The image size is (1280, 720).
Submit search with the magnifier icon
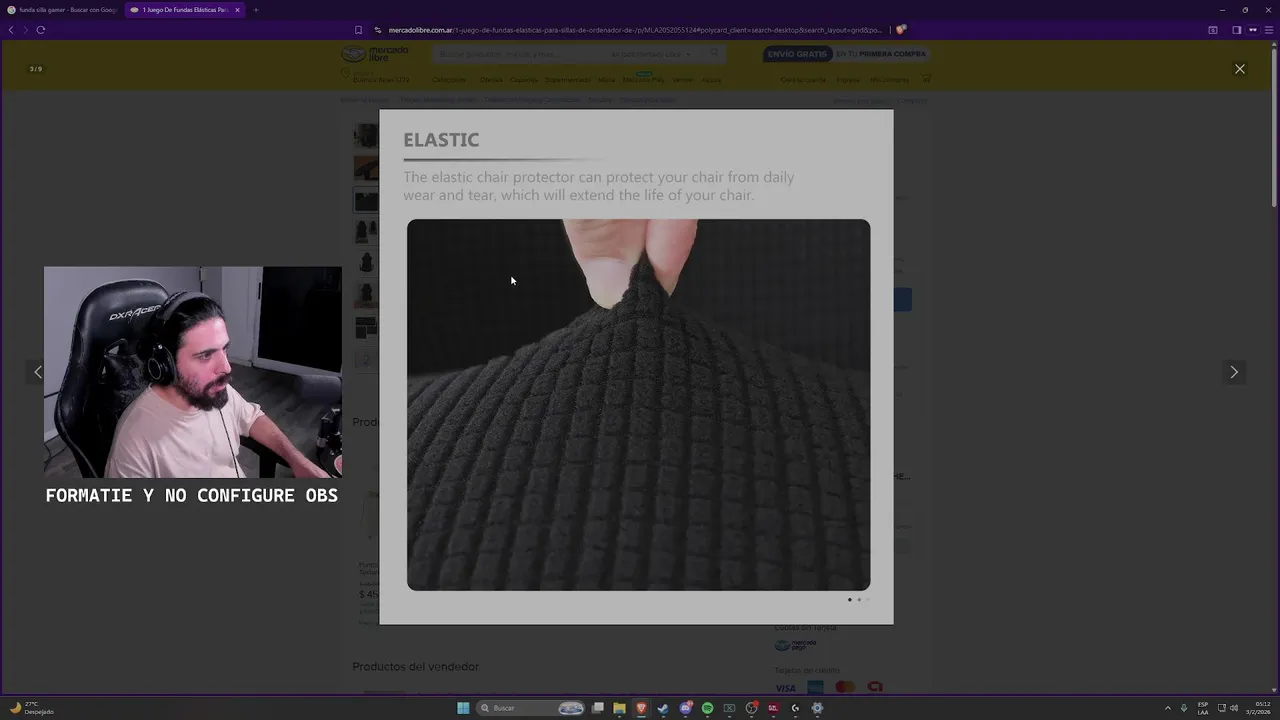(714, 54)
